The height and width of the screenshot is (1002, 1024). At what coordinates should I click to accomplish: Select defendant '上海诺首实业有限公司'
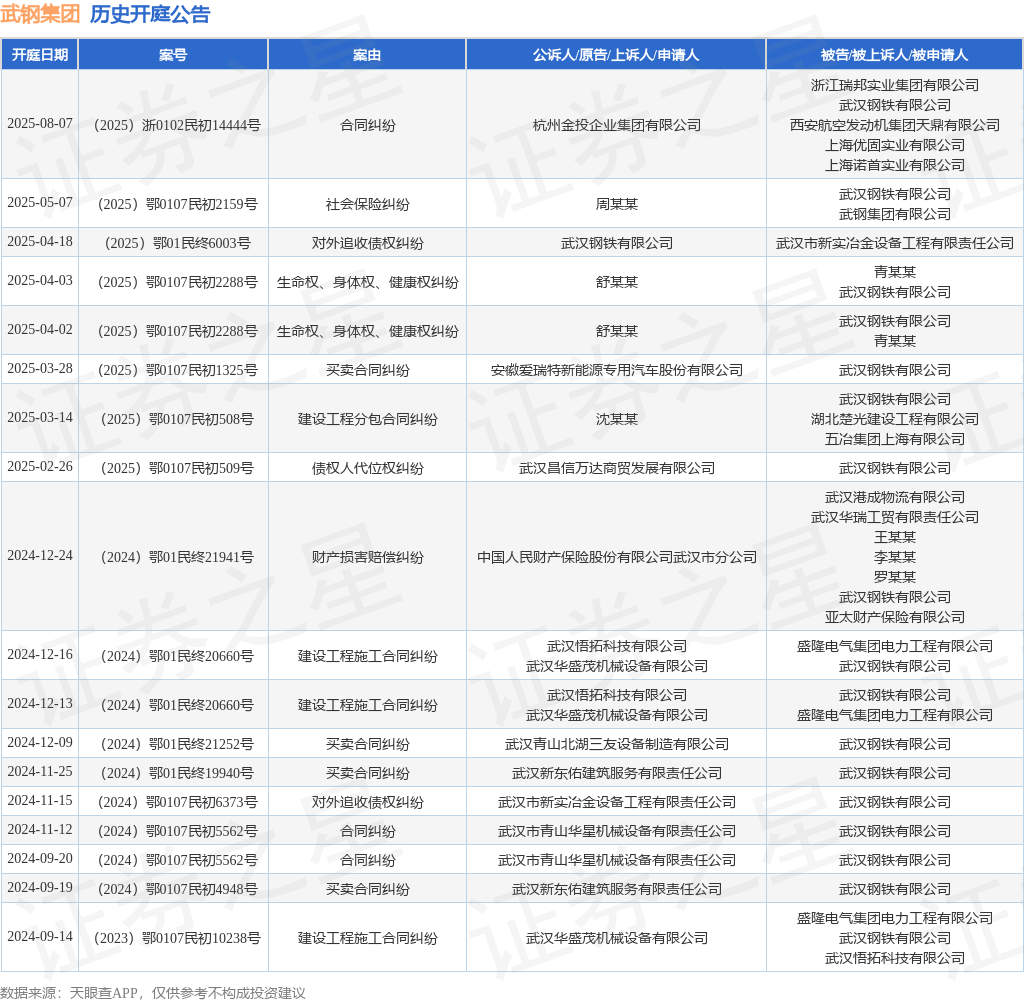pos(895,165)
